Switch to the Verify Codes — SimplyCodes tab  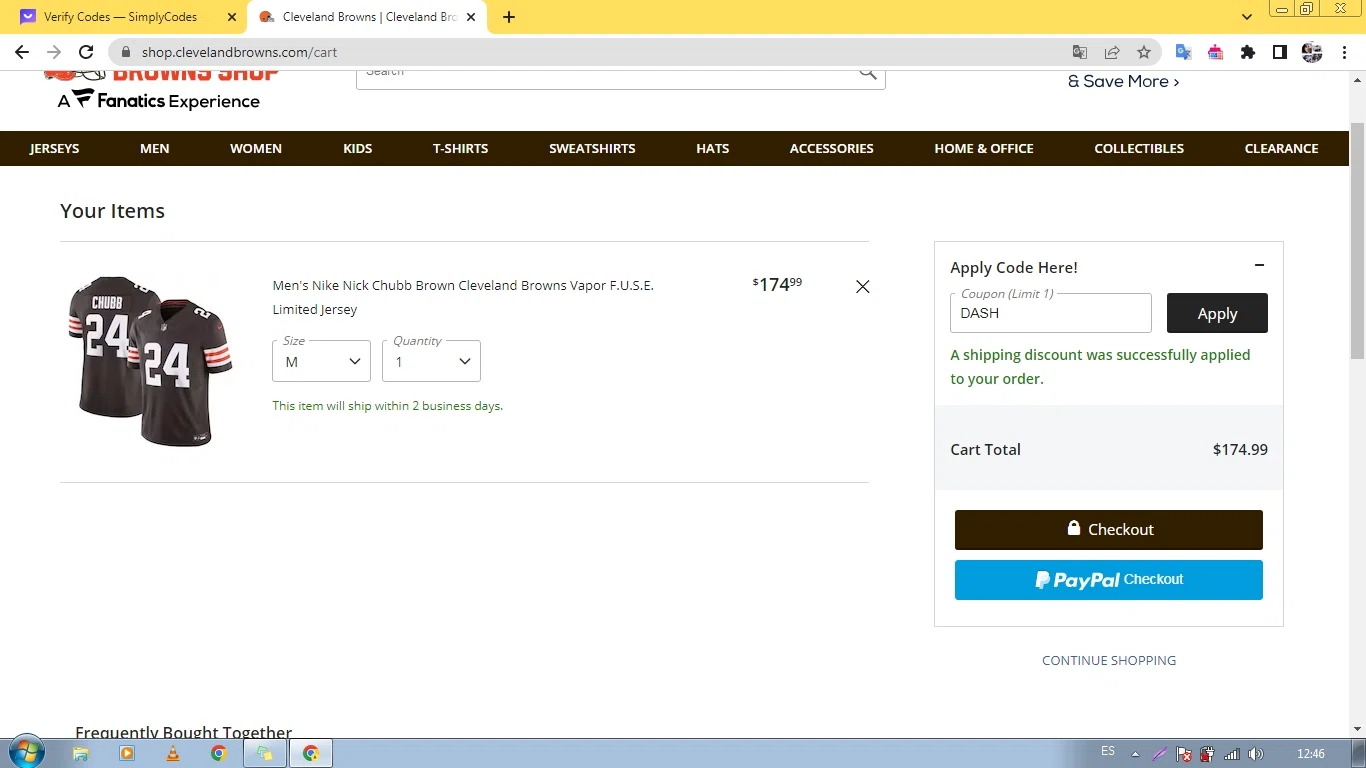coord(123,17)
